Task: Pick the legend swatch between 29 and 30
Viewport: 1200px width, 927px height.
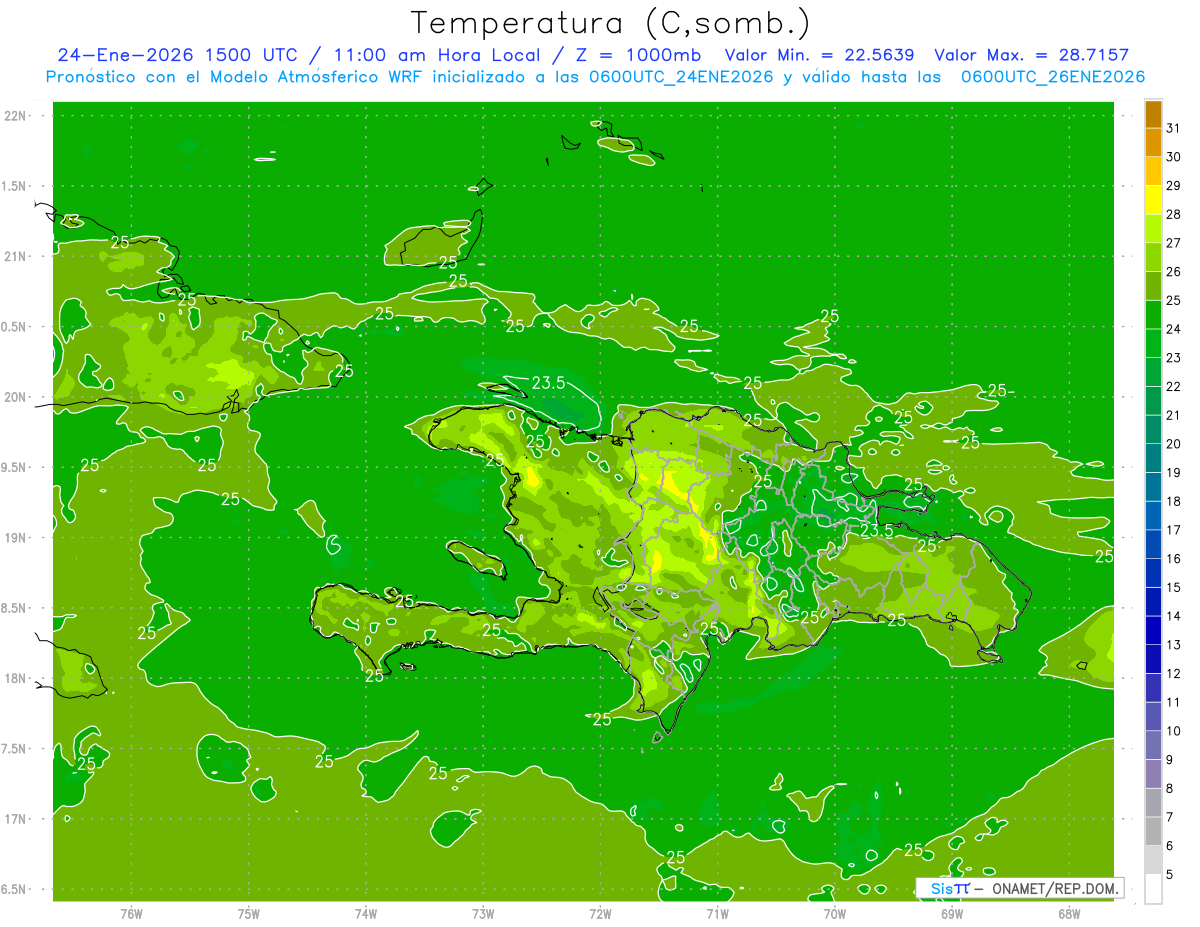Action: click(x=1153, y=171)
